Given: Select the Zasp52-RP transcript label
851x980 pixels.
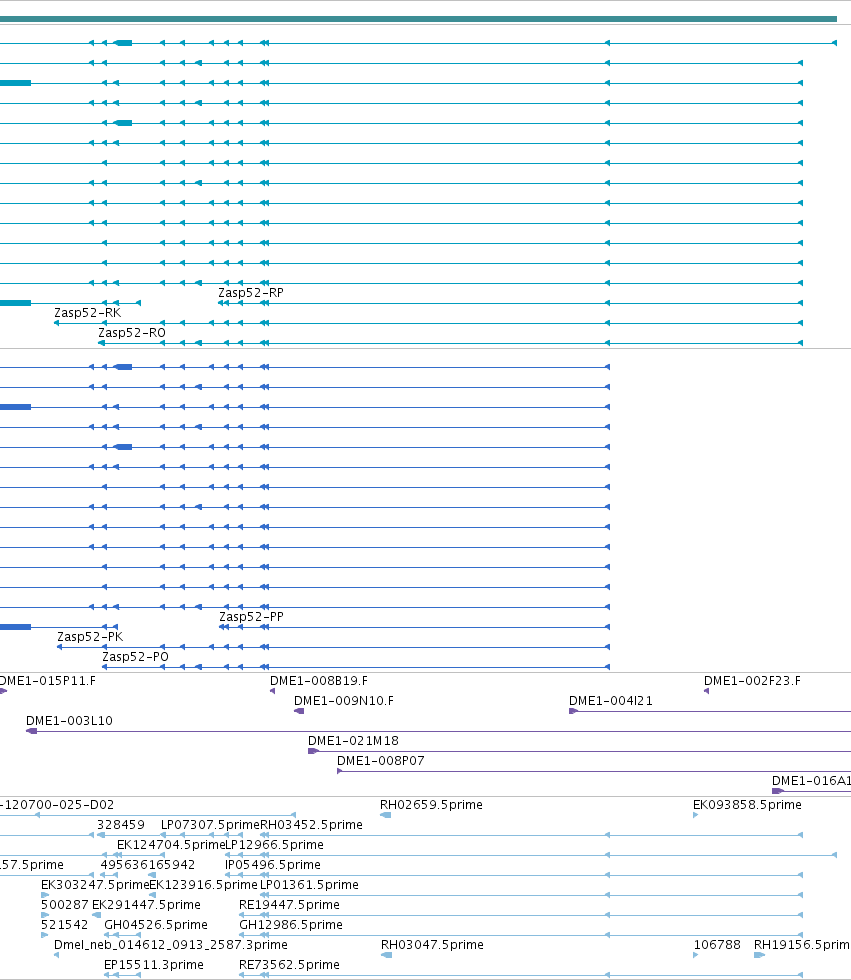Looking at the screenshot, I should tap(251, 293).
